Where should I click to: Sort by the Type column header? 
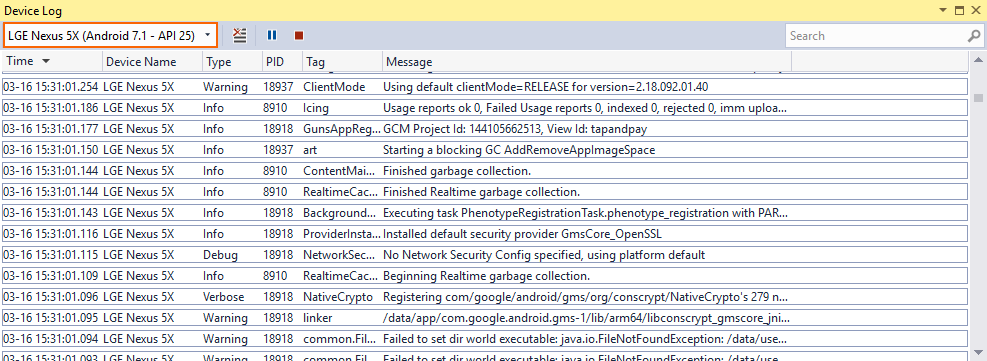click(x=232, y=62)
